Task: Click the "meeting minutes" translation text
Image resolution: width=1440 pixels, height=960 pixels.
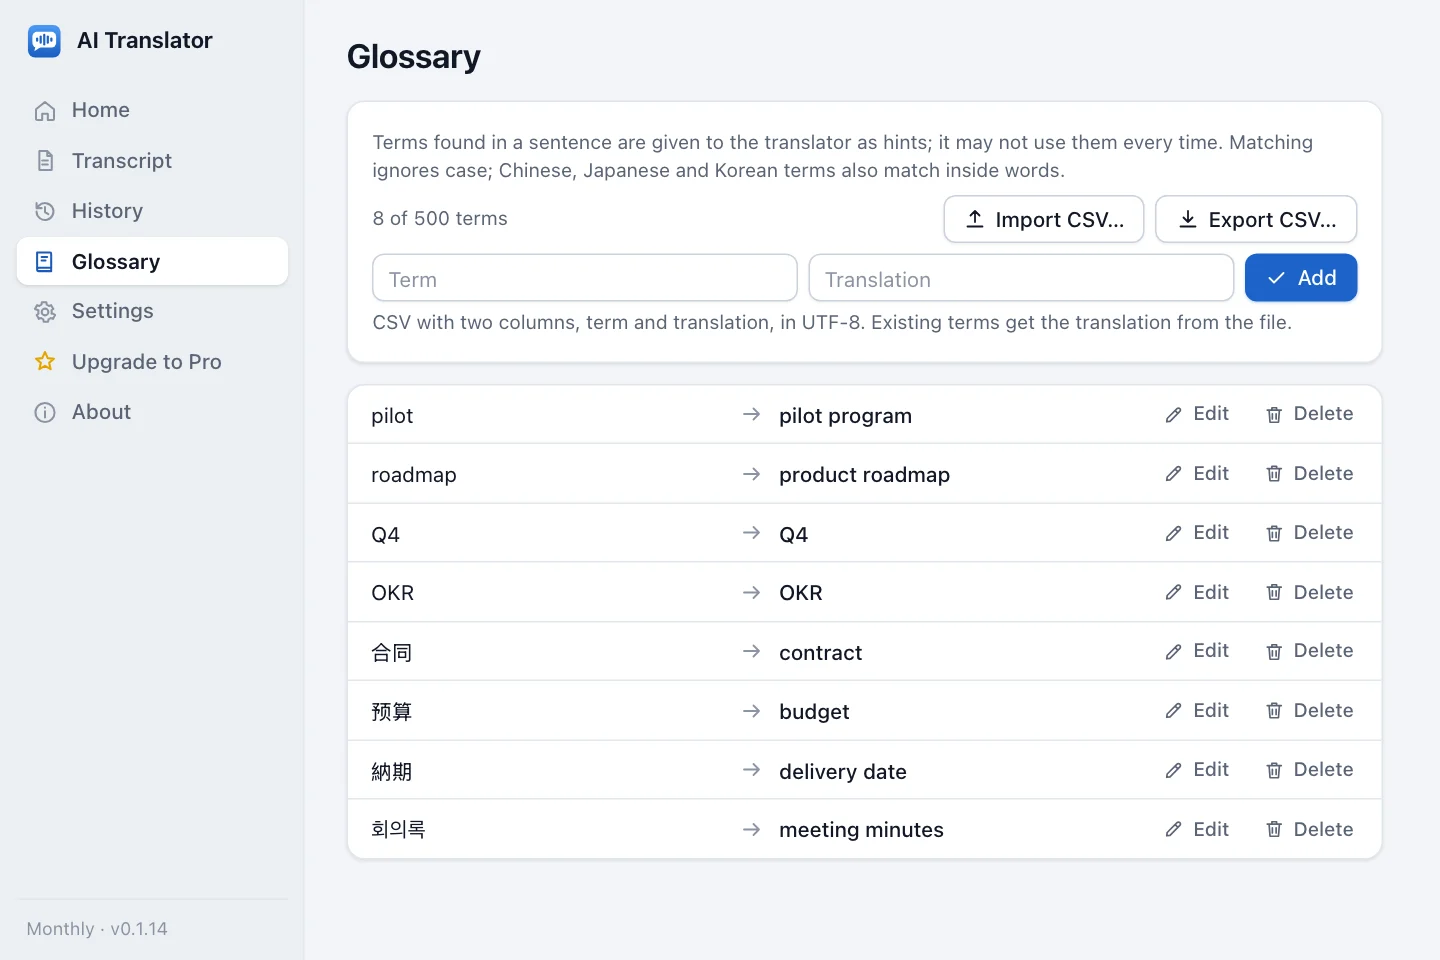Action: (861, 830)
